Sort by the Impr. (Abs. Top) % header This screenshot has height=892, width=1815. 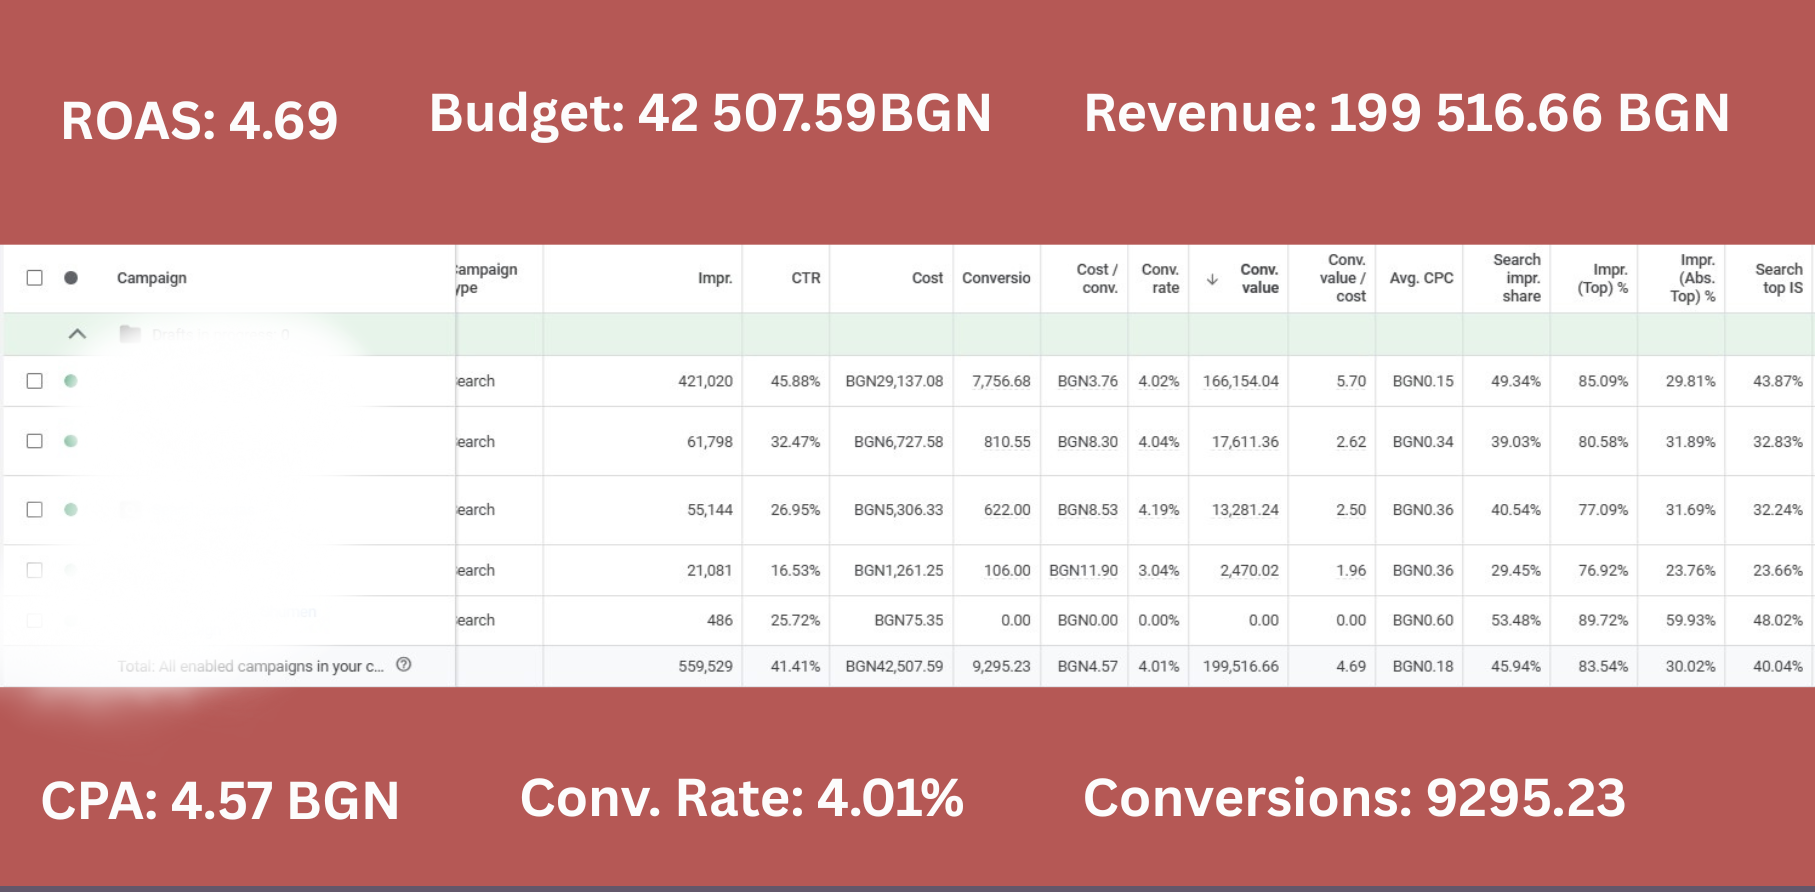point(1692,278)
